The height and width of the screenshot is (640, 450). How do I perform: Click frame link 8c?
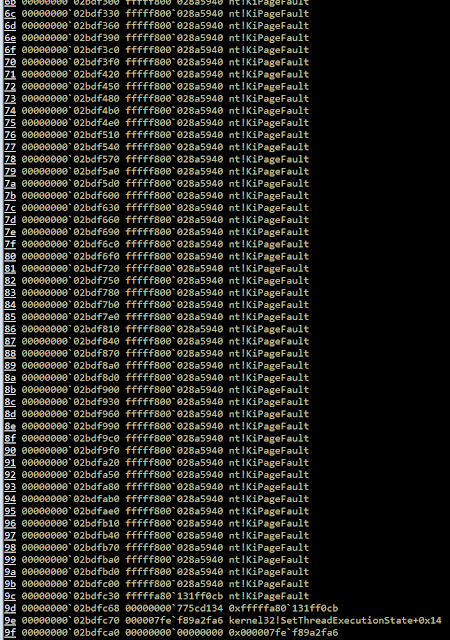click(x=10, y=402)
